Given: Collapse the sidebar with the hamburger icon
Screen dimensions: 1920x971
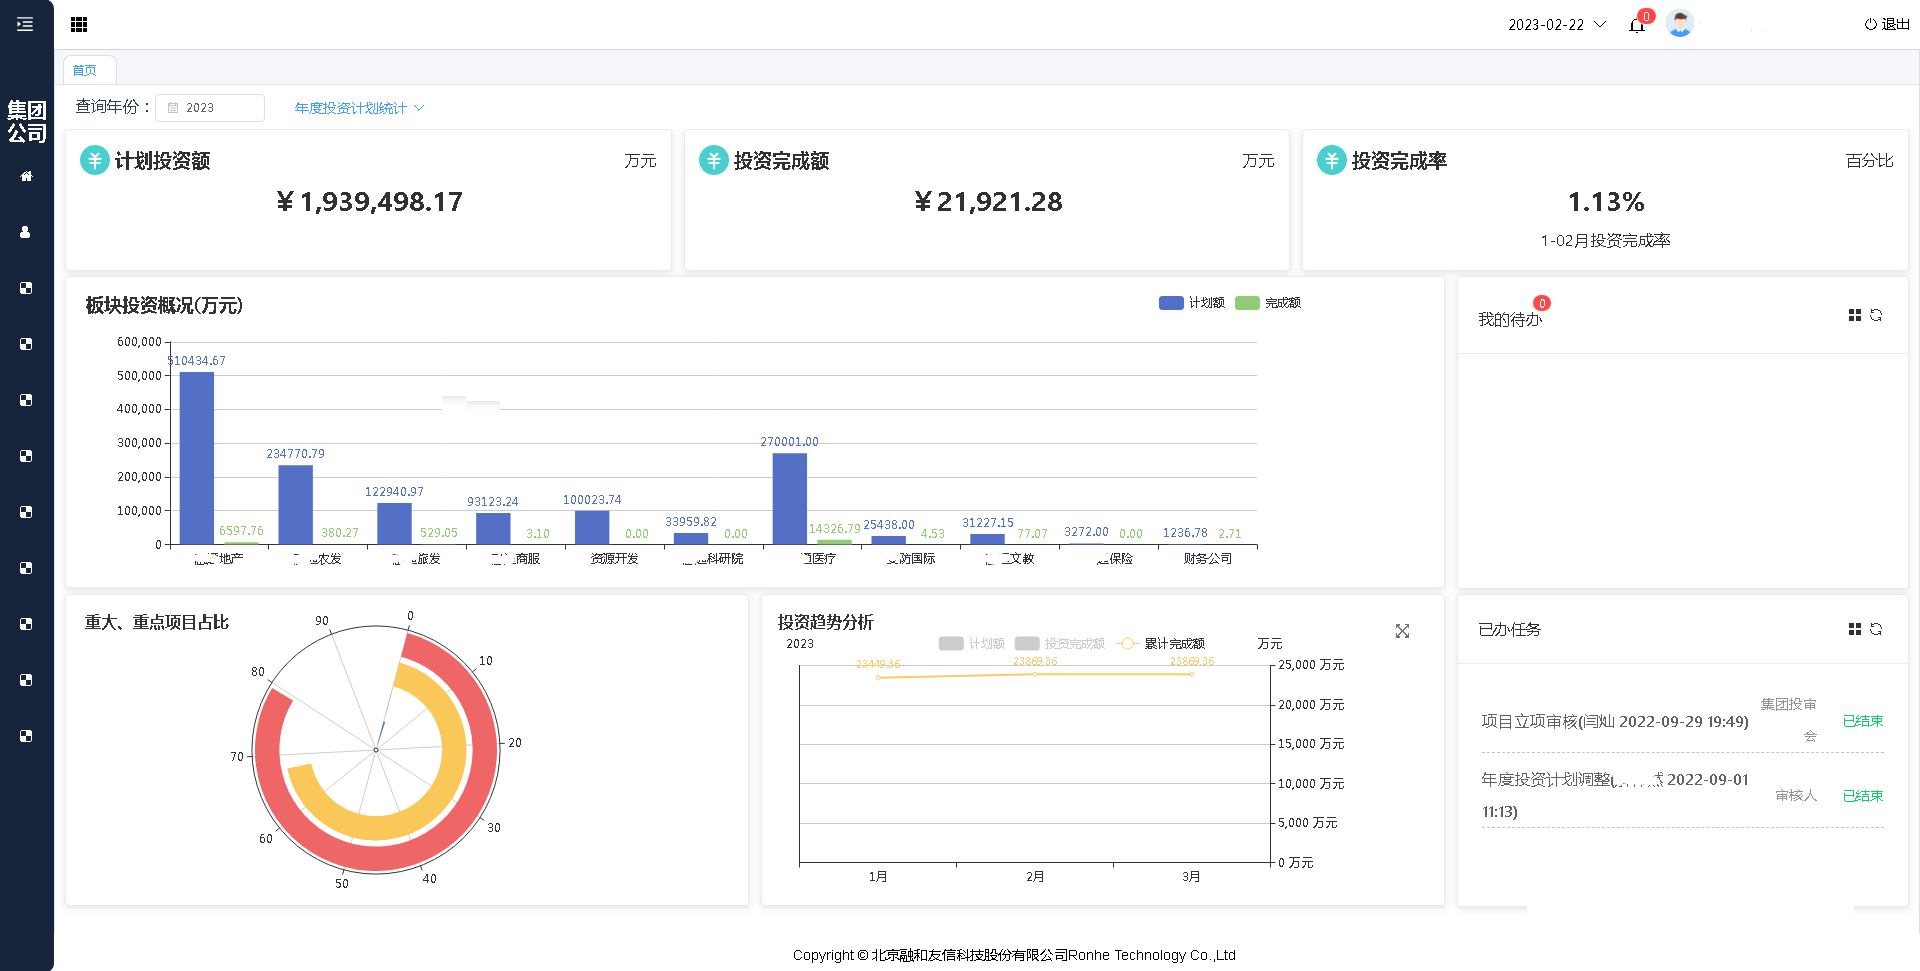Looking at the screenshot, I should [25, 24].
